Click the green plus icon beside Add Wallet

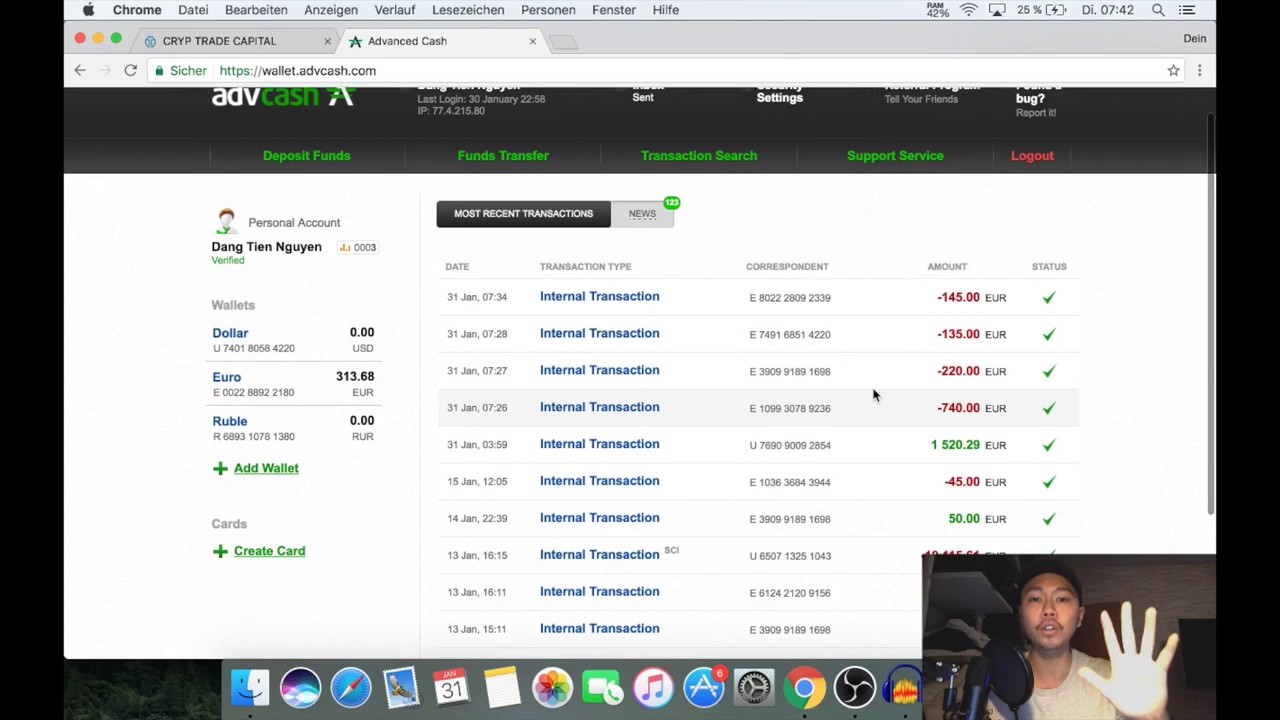point(220,468)
